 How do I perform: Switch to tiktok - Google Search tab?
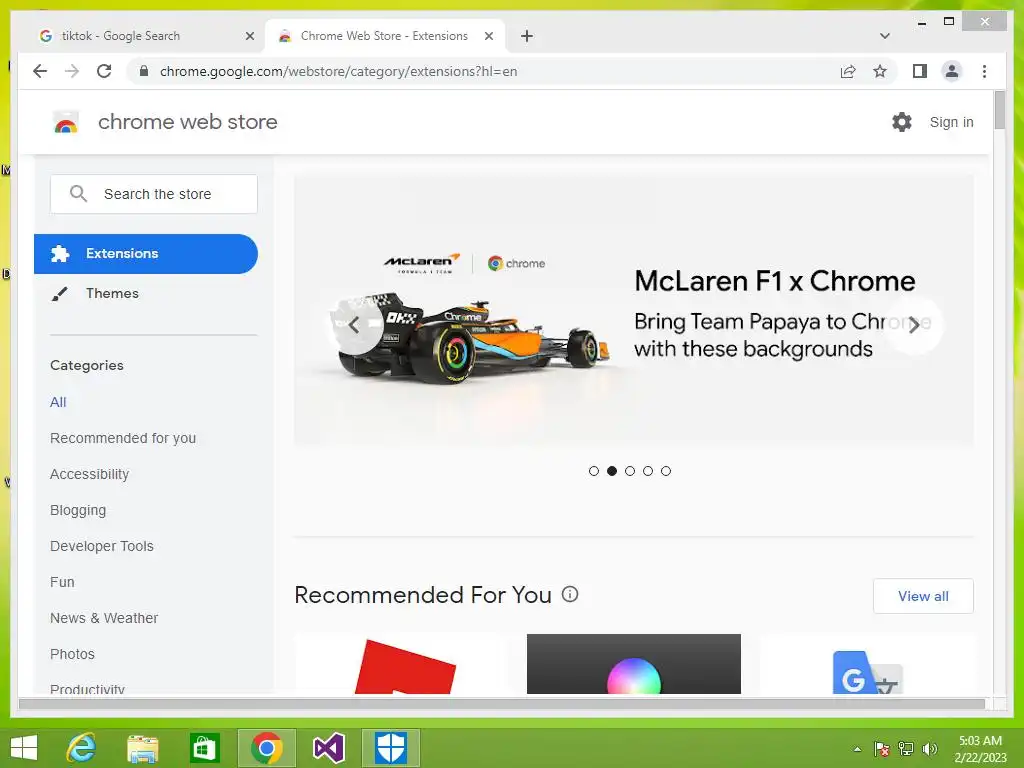144,36
